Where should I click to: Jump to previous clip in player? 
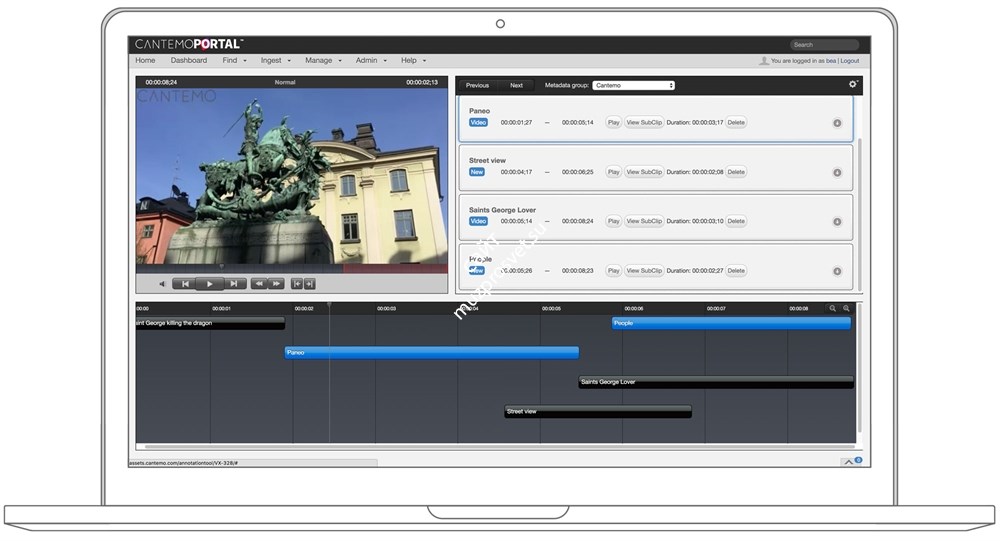pos(185,284)
